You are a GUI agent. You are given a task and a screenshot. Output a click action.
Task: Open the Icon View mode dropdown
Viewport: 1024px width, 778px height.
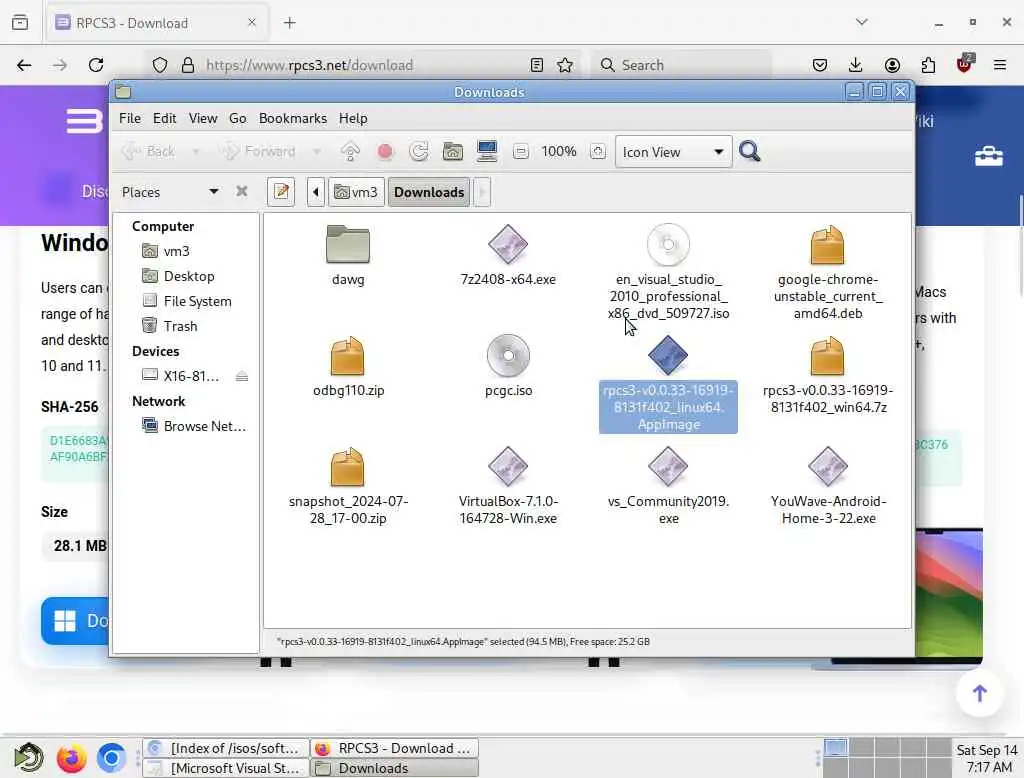coord(673,152)
